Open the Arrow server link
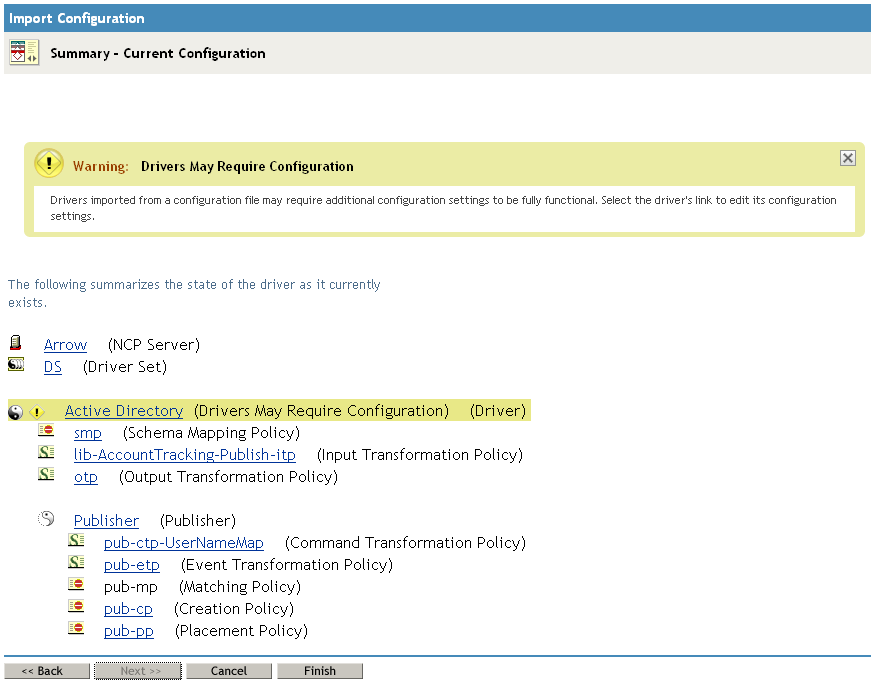 click(65, 345)
